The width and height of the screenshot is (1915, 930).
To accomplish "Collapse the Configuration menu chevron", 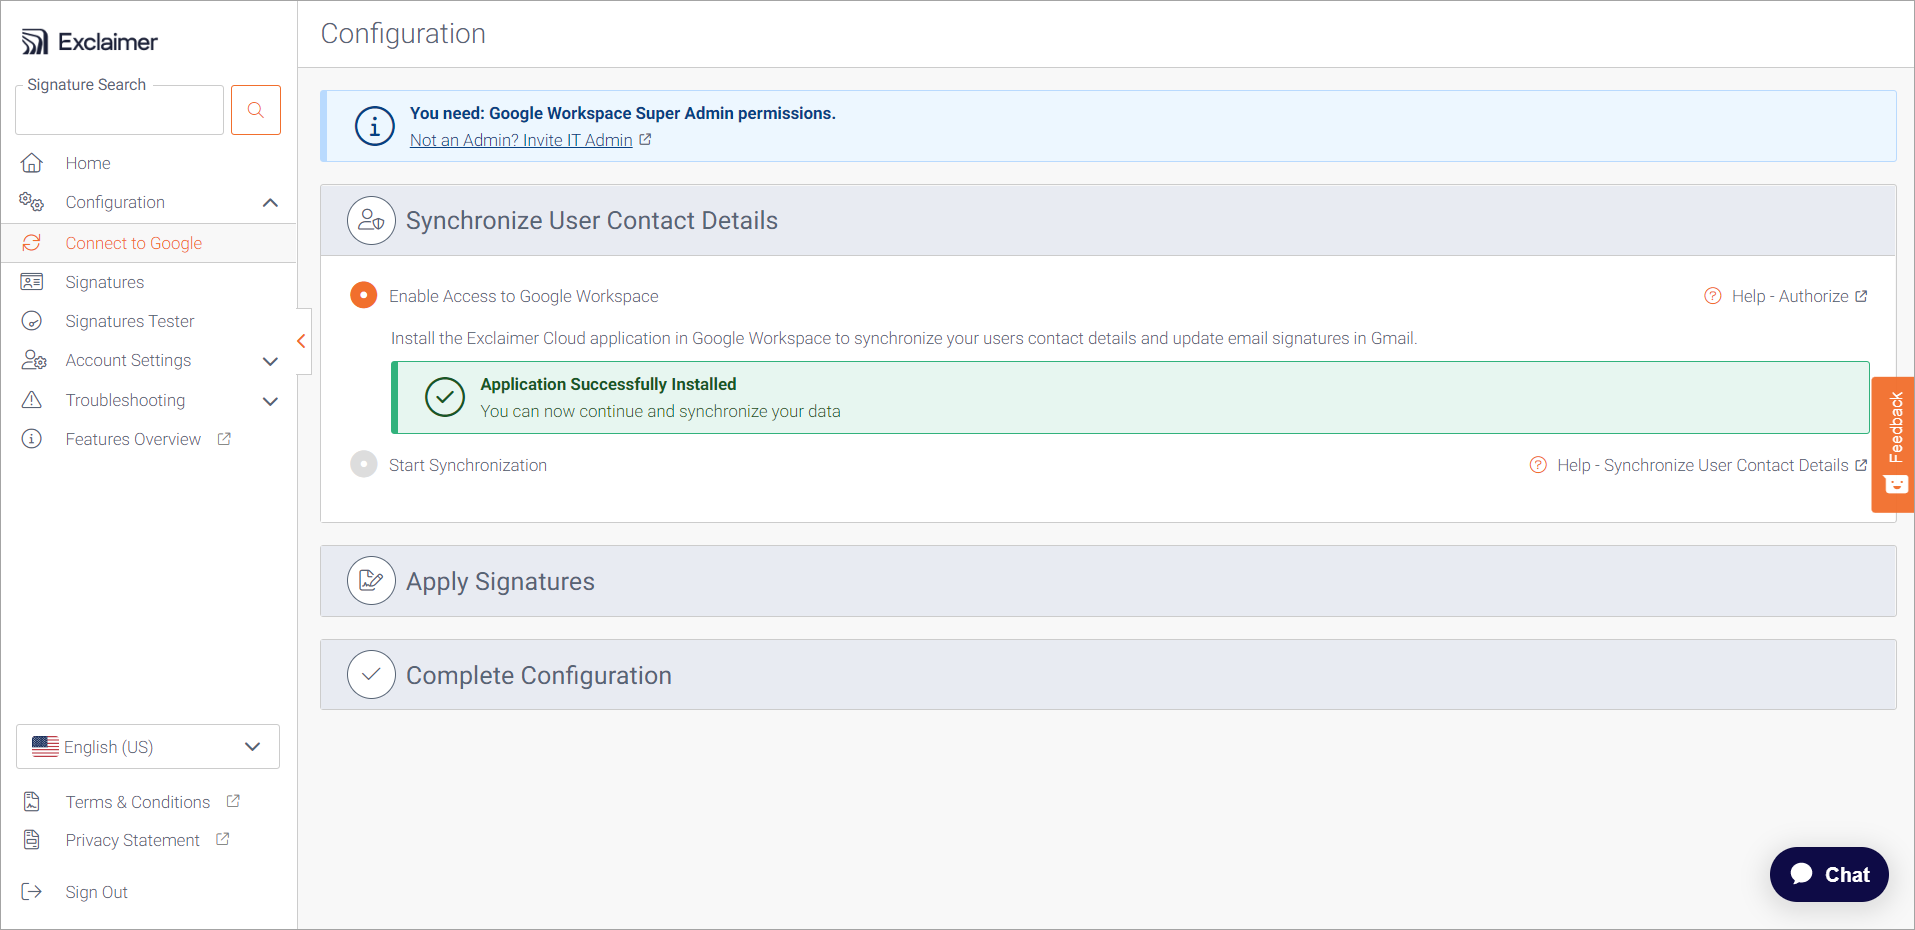I will [x=270, y=203].
